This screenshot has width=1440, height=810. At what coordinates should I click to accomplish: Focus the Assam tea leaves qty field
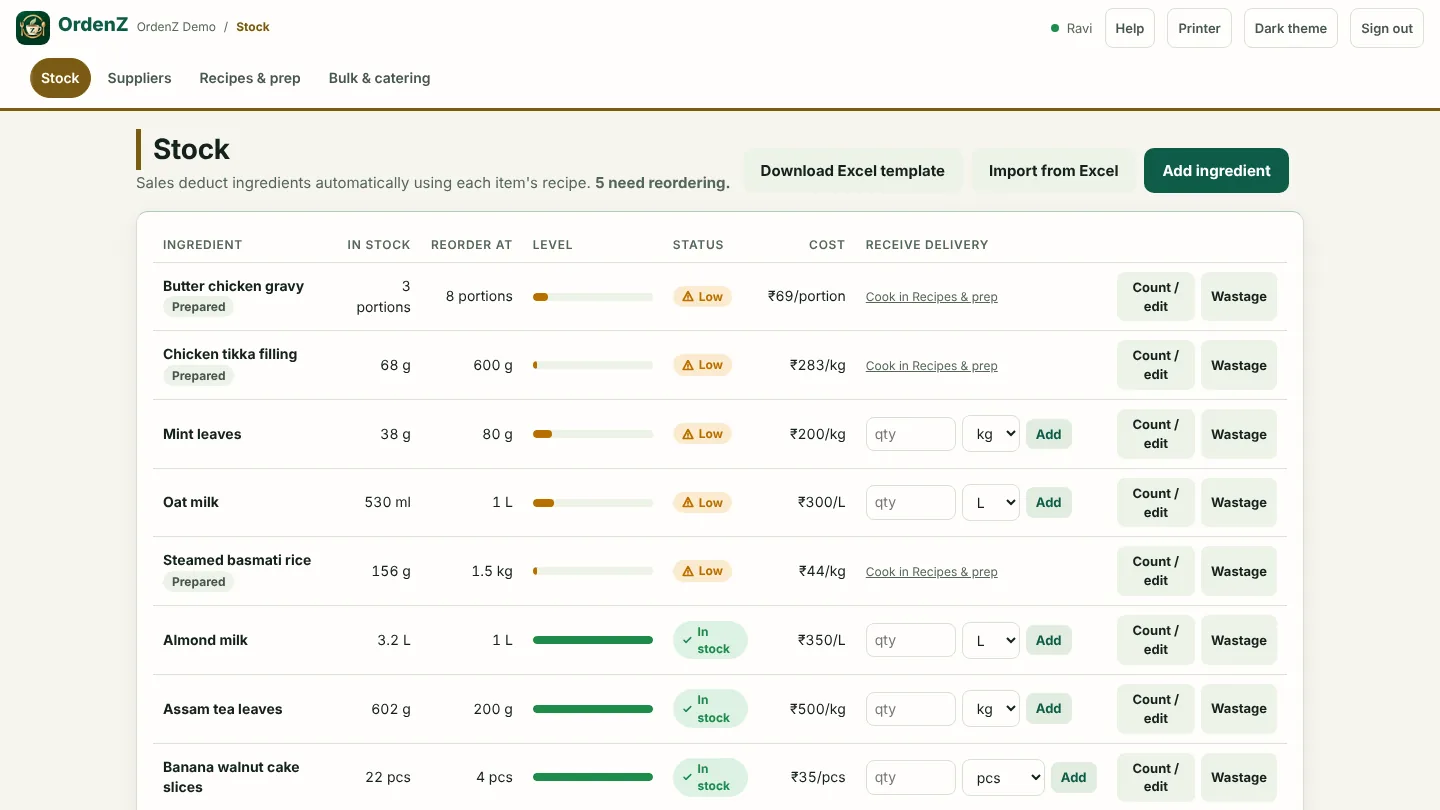911,709
